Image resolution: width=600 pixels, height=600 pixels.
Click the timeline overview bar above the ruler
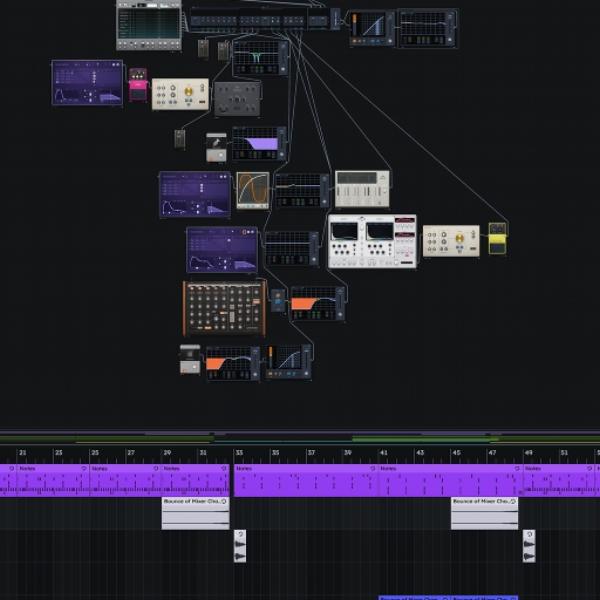300,438
